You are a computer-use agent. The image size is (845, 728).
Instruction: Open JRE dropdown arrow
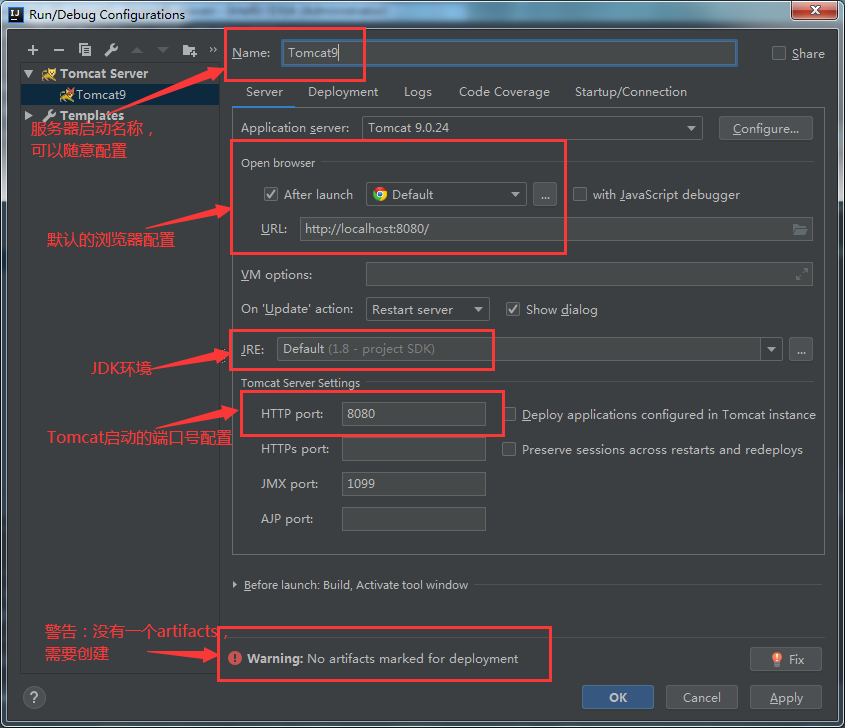(x=771, y=349)
